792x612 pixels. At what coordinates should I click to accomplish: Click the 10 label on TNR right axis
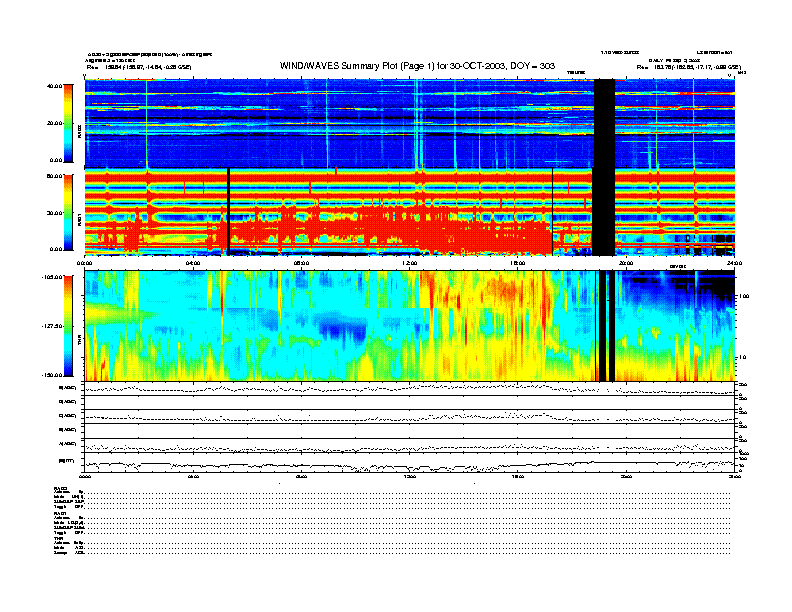pos(742,357)
